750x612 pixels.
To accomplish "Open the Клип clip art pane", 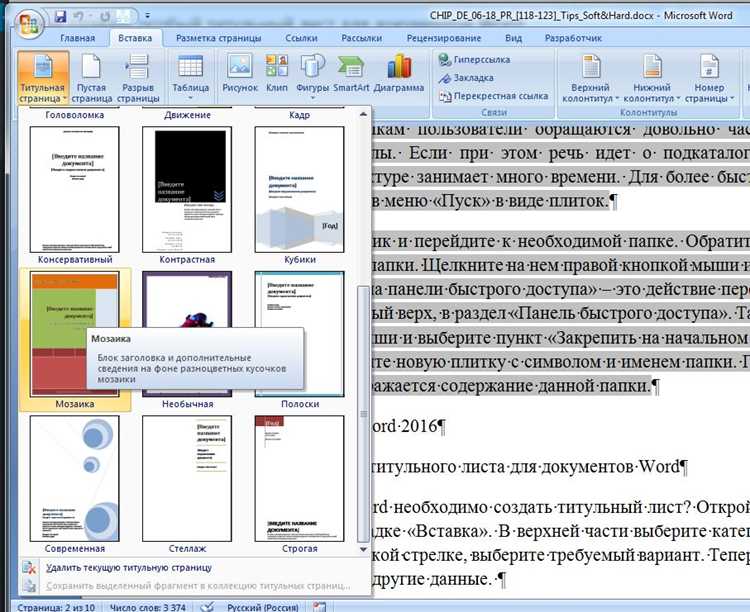I will pos(276,73).
